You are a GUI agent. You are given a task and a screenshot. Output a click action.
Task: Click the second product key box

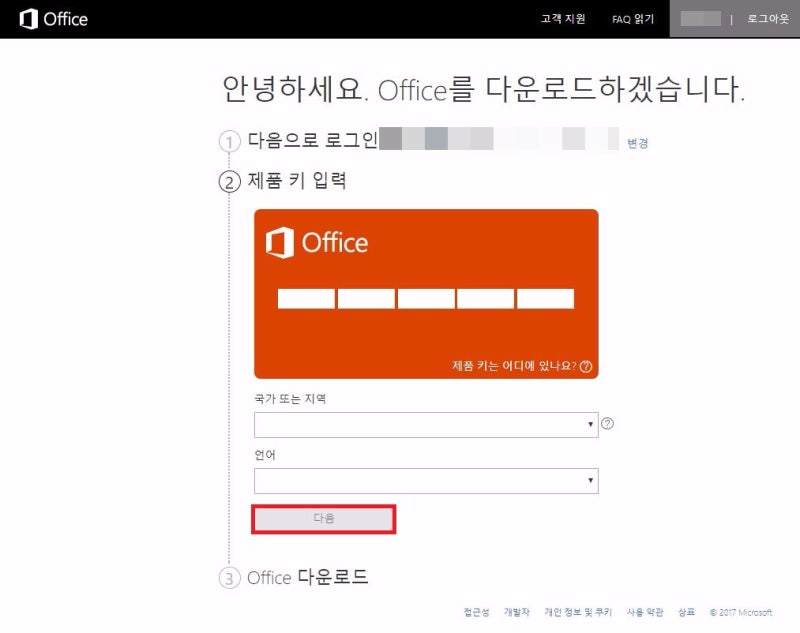[x=366, y=298]
